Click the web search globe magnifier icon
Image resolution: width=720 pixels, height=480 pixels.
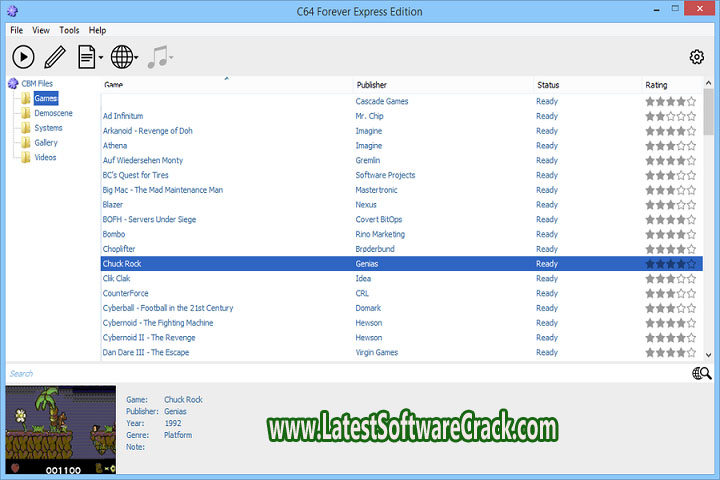[x=702, y=373]
